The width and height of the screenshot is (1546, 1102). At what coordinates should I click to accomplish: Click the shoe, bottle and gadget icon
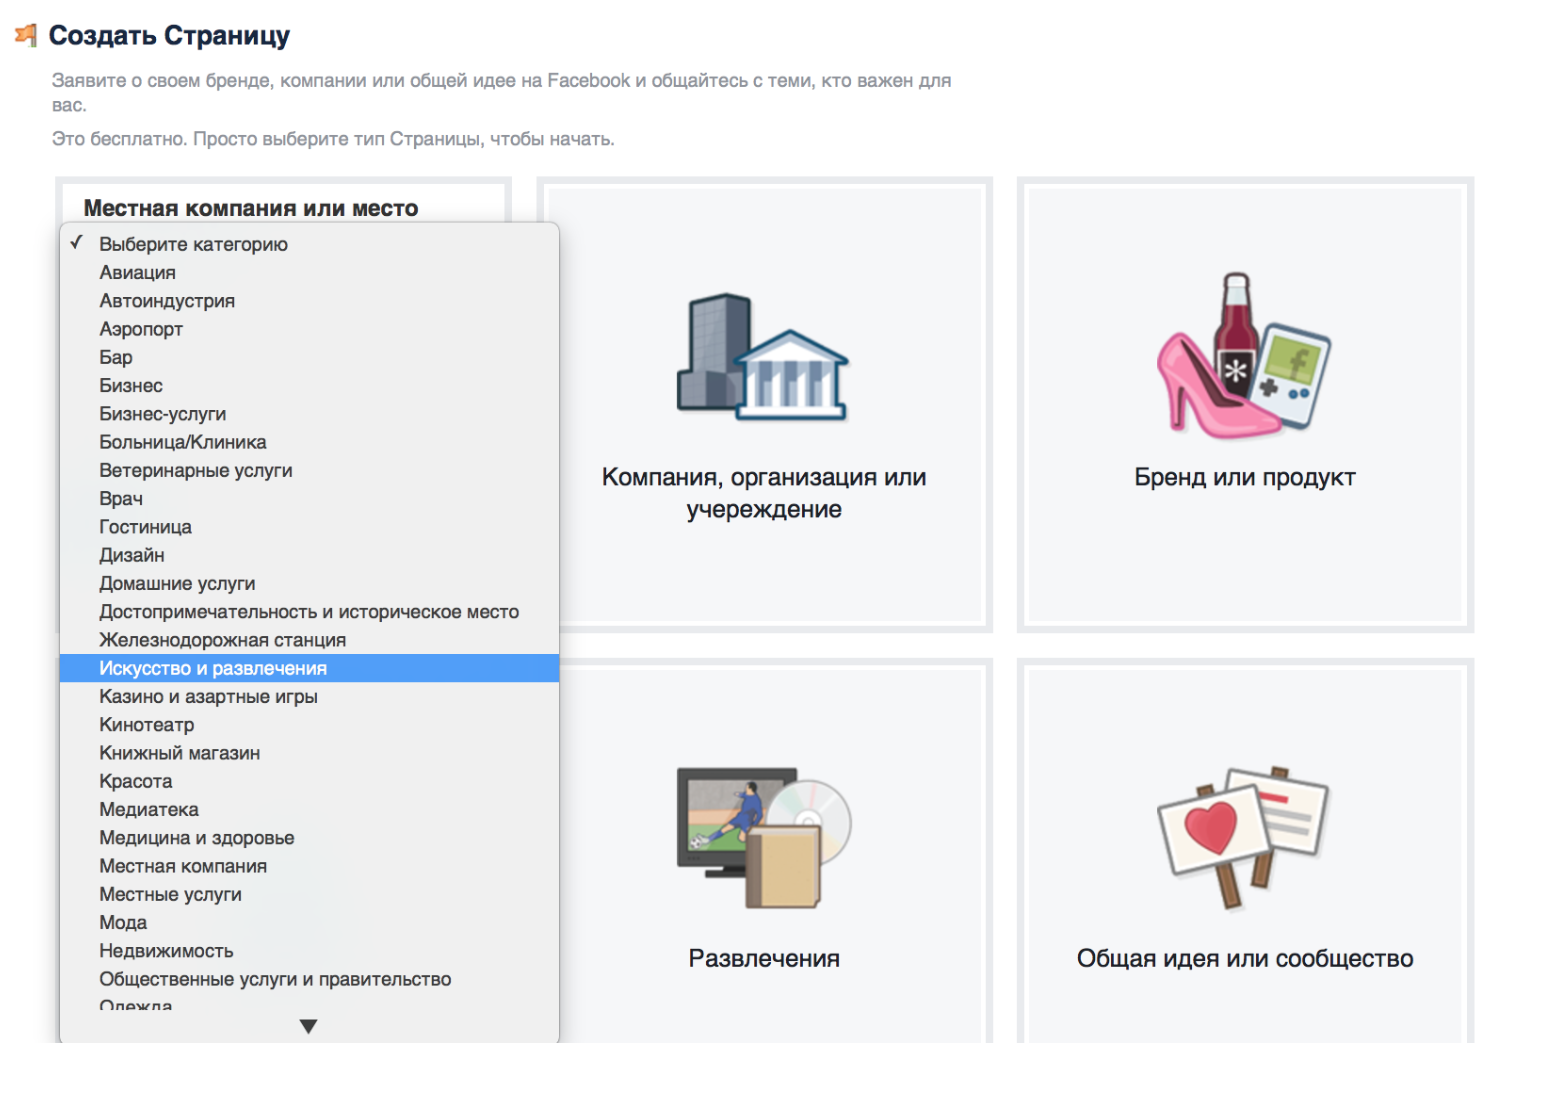tap(1243, 355)
